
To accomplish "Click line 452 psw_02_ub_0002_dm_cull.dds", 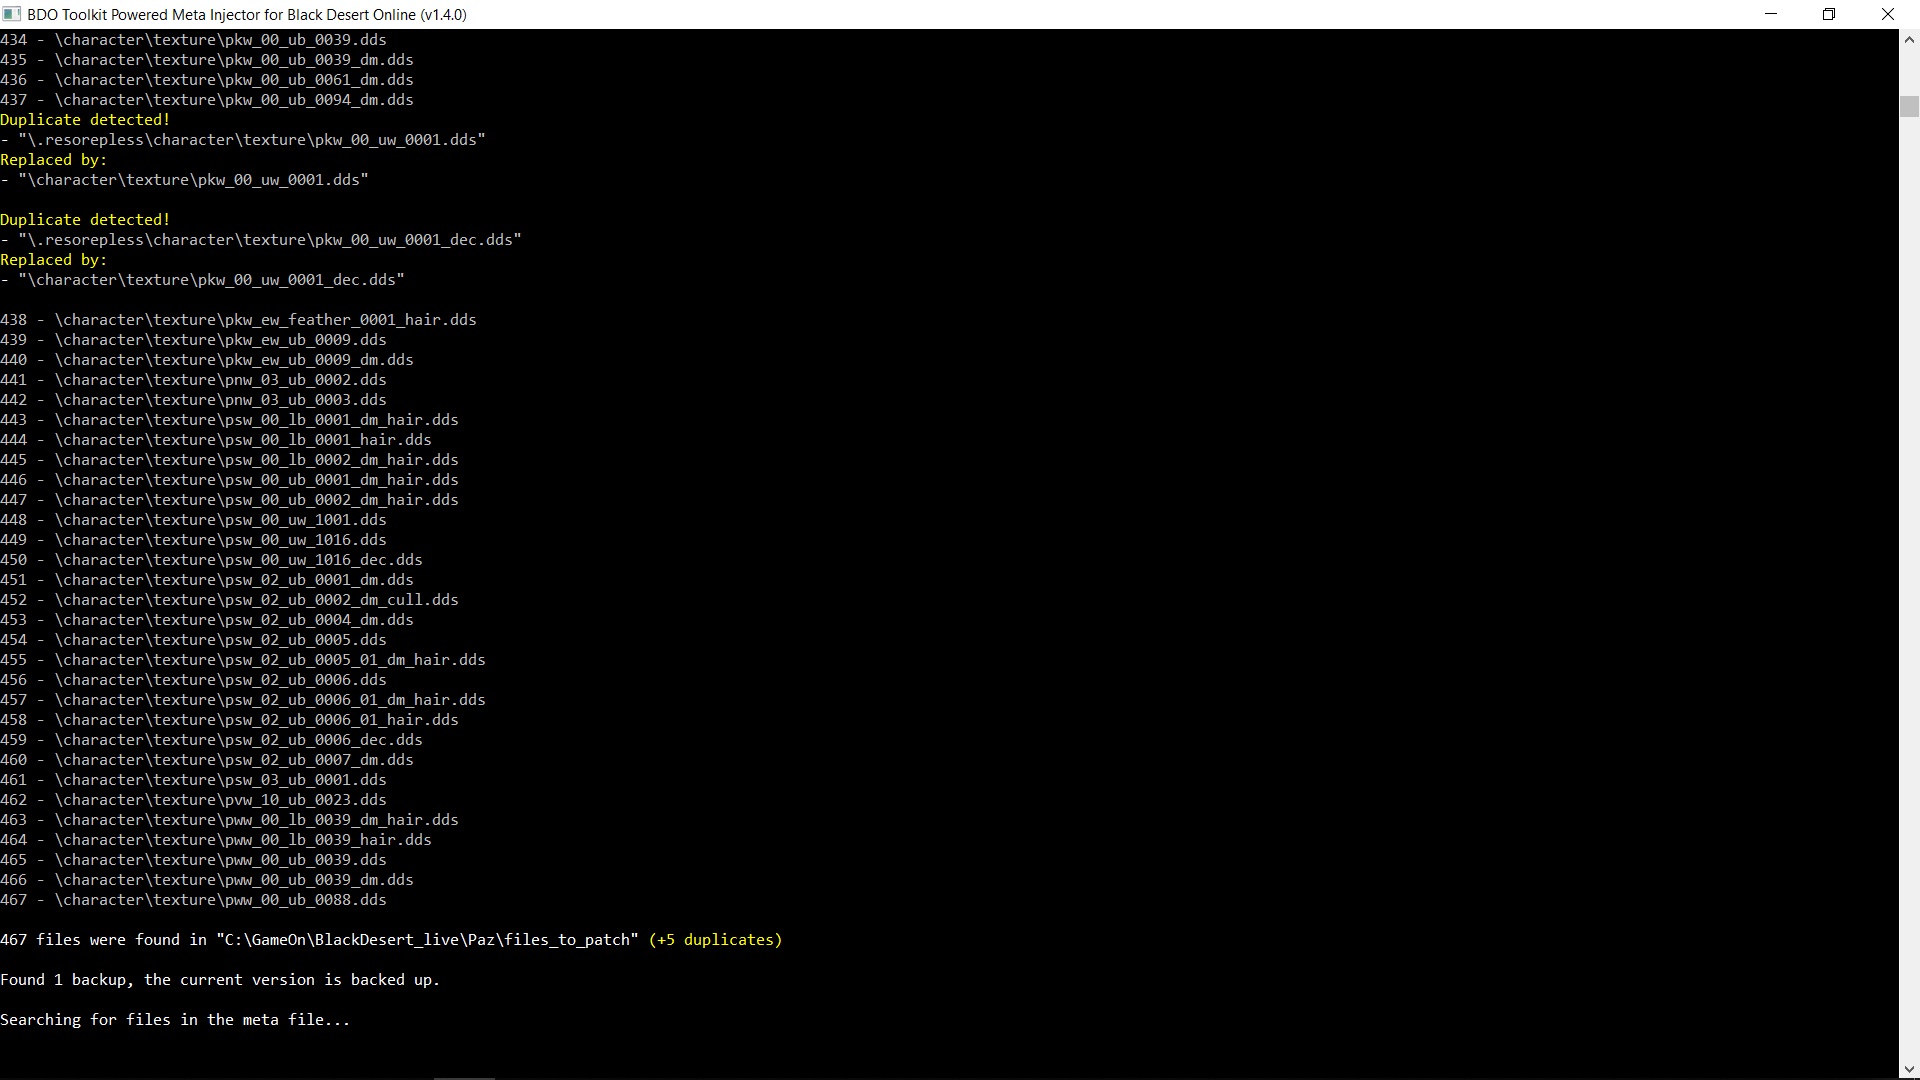I will [229, 600].
